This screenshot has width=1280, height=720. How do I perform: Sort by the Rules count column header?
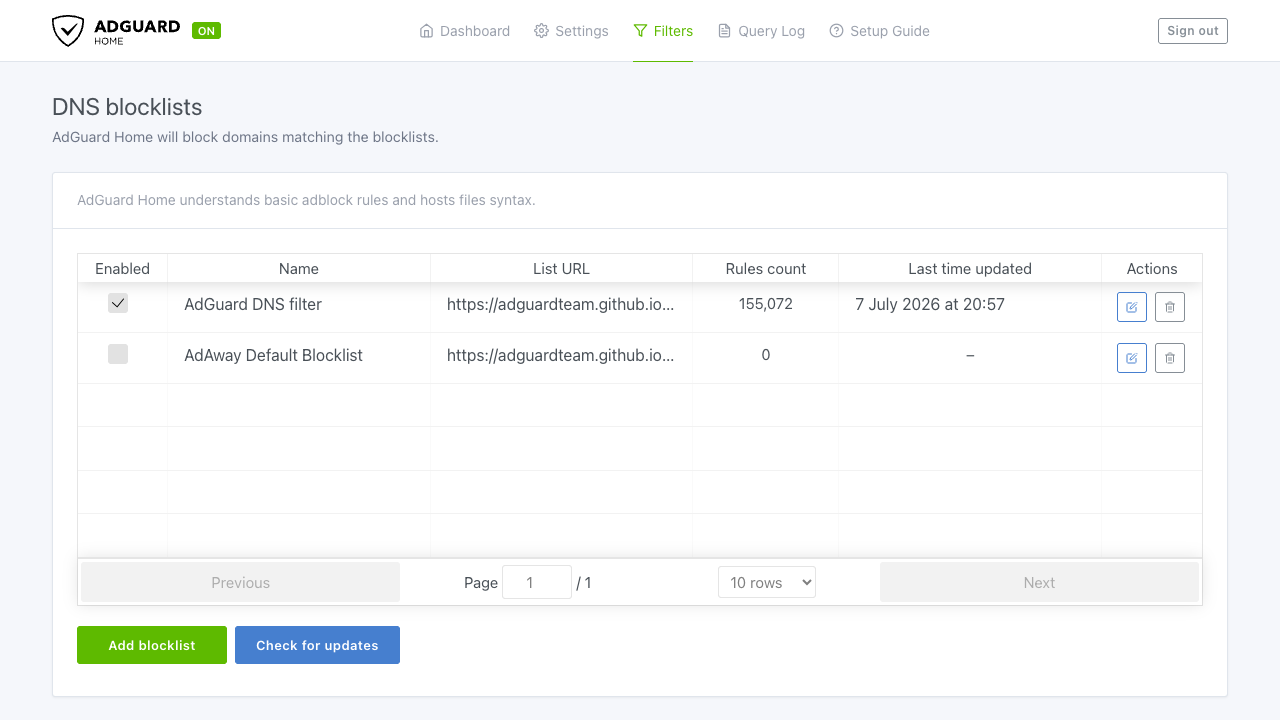pos(766,268)
